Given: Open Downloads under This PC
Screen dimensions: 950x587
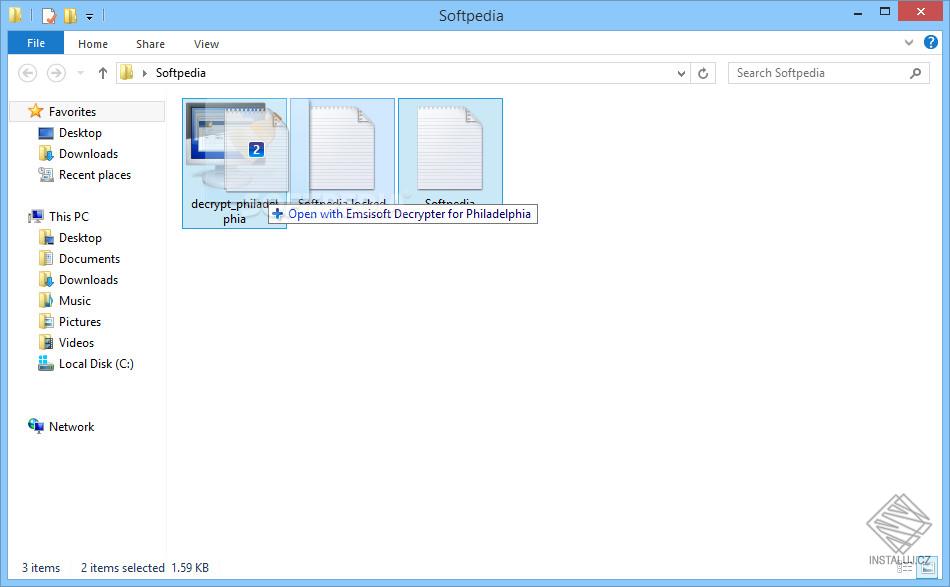Looking at the screenshot, I should pyautogui.click(x=88, y=280).
